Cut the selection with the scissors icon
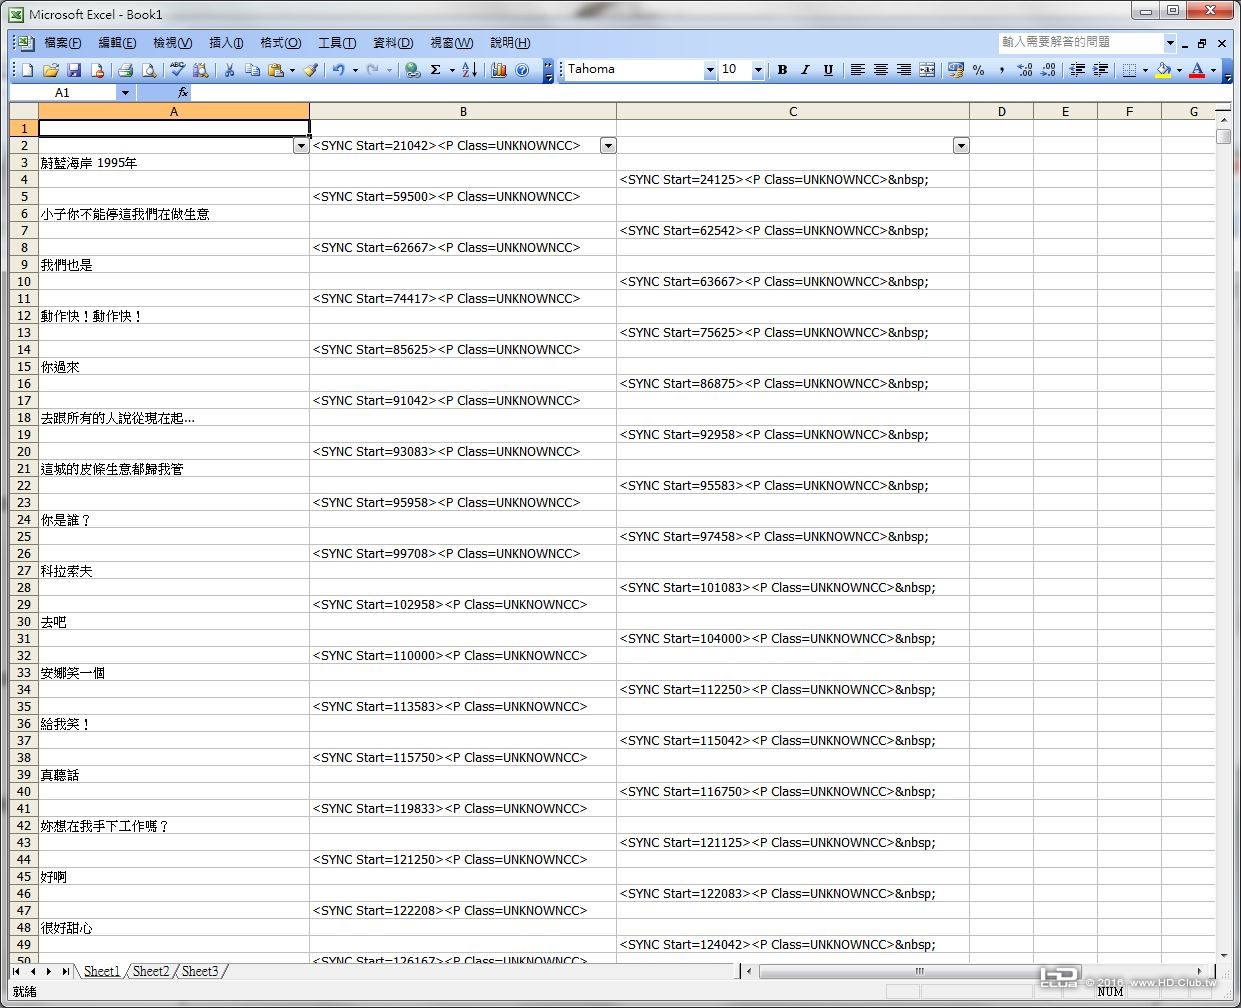 (x=229, y=70)
